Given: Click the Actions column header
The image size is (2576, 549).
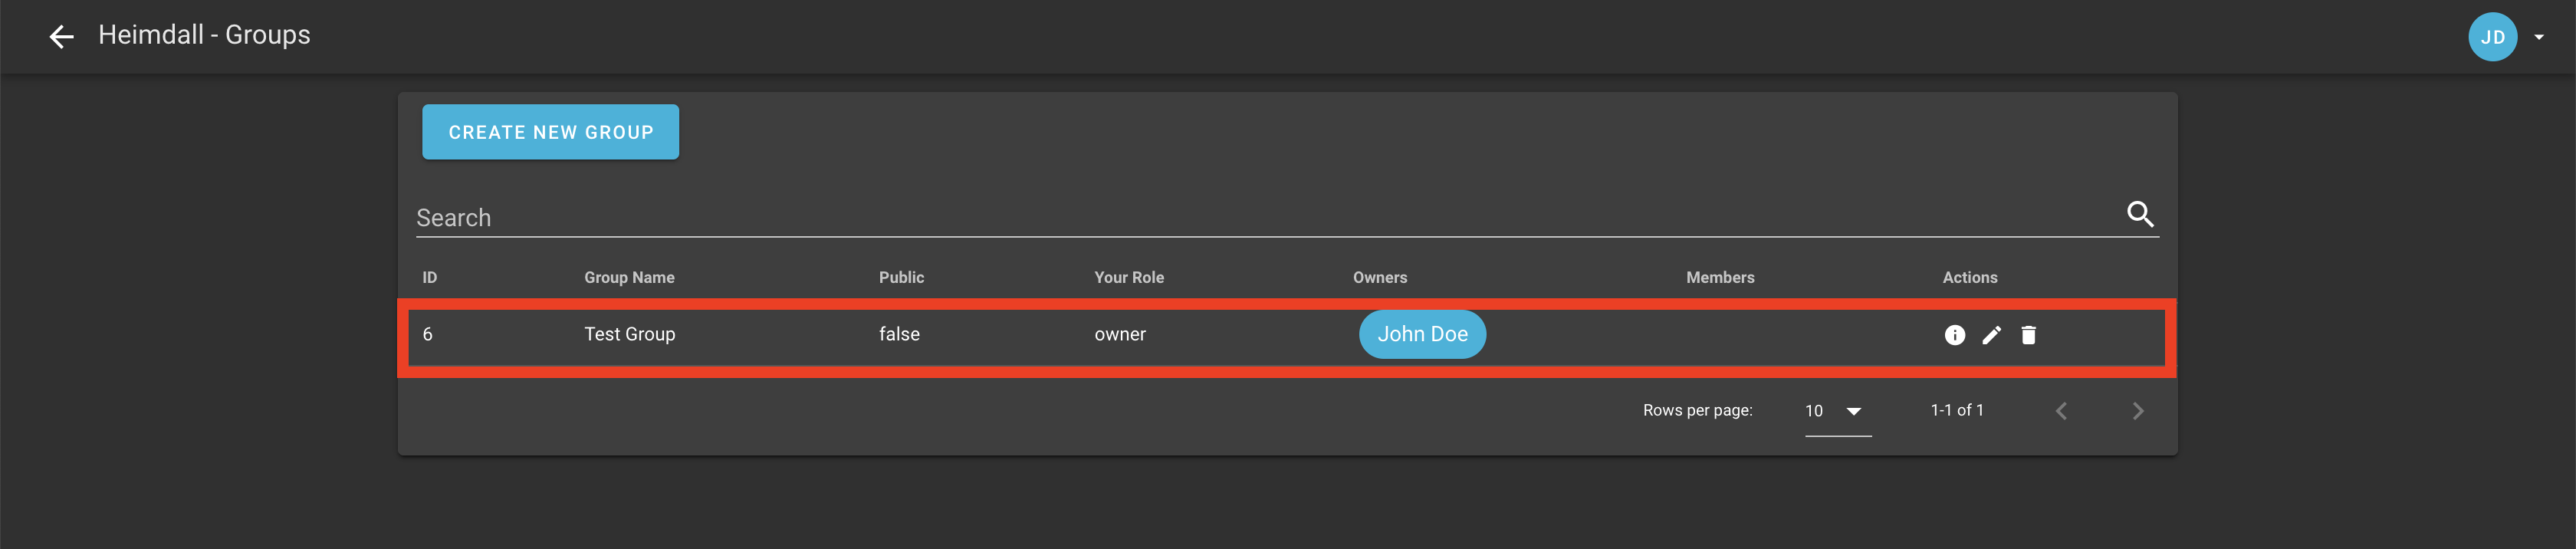Looking at the screenshot, I should point(1969,277).
